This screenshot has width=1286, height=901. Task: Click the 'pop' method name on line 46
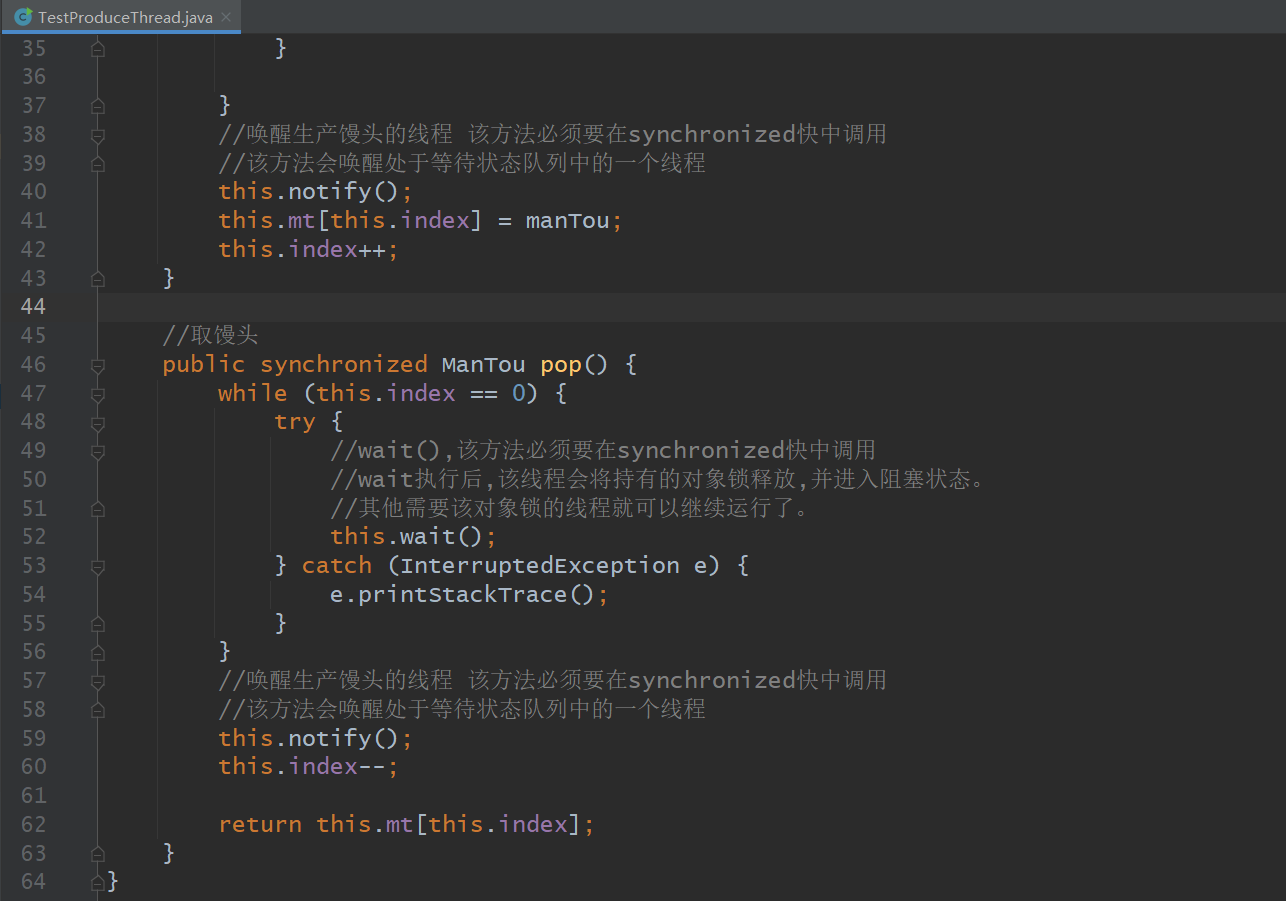(561, 365)
